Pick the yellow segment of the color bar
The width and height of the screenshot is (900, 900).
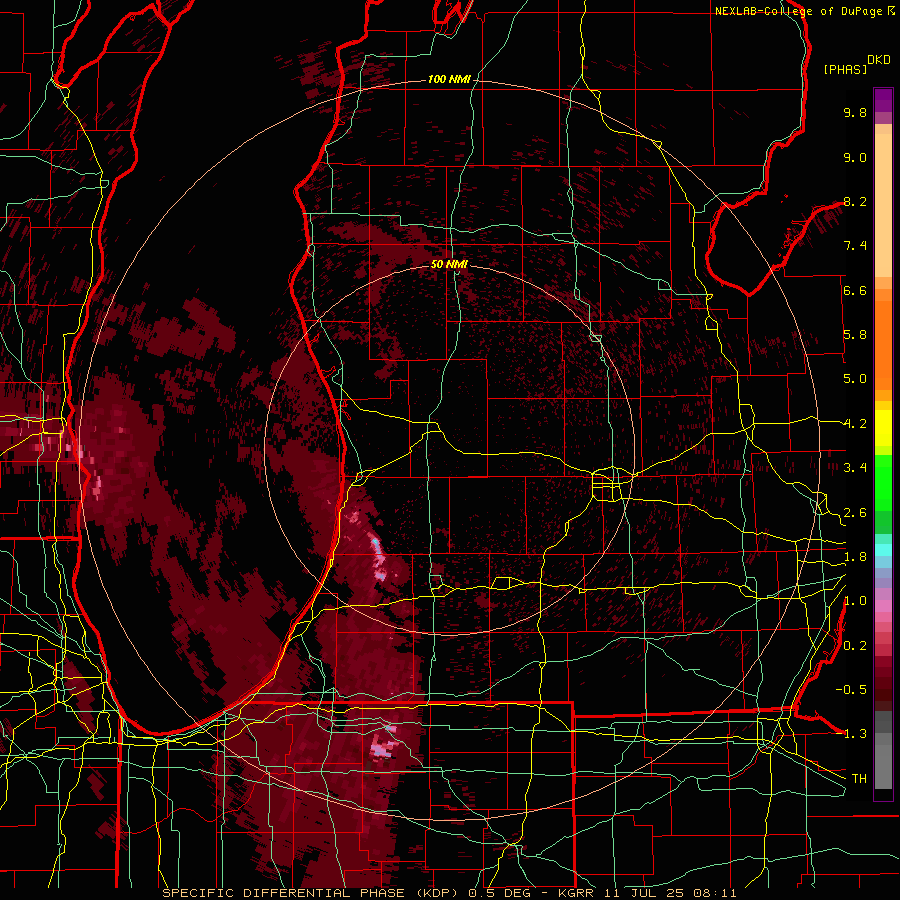pos(883,428)
